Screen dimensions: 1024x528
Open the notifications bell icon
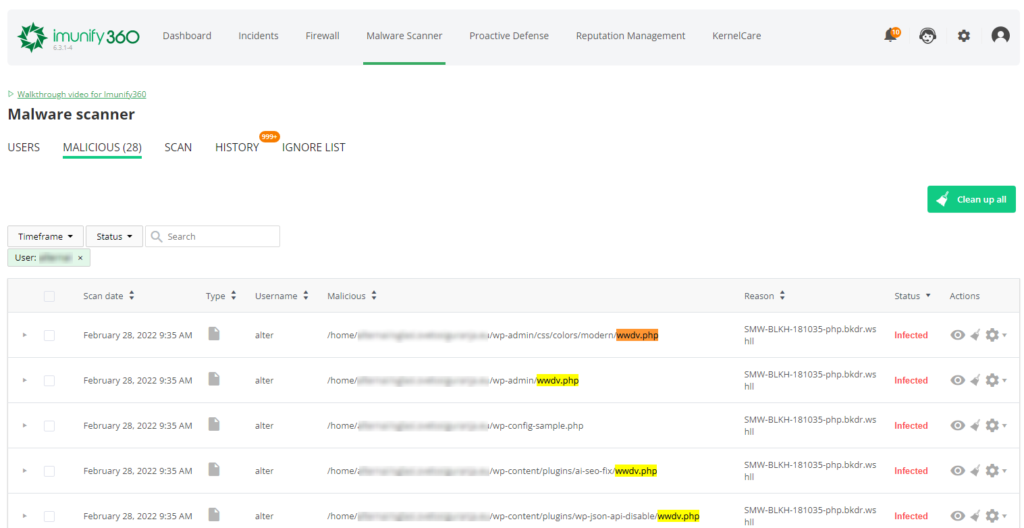click(891, 36)
